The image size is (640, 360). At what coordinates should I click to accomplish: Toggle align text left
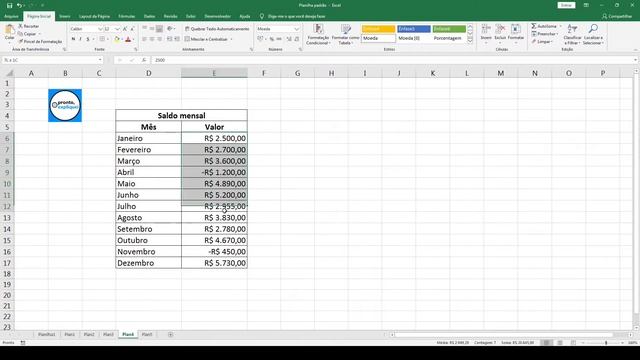point(144,39)
